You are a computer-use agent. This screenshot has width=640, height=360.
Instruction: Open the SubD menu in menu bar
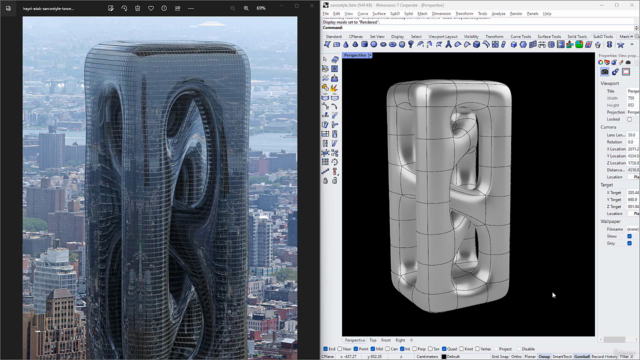click(x=395, y=13)
